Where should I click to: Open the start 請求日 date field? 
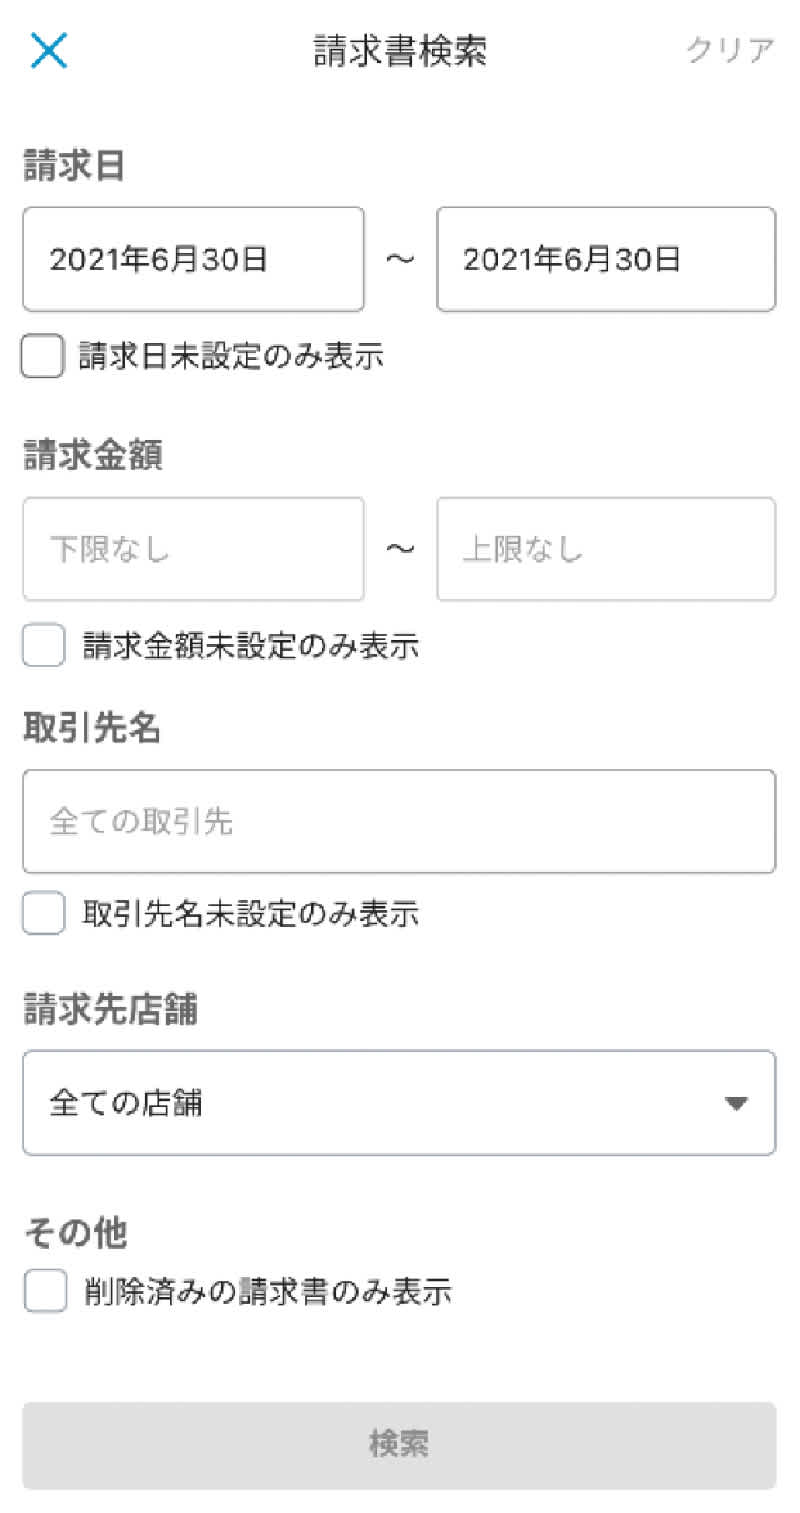click(193, 260)
